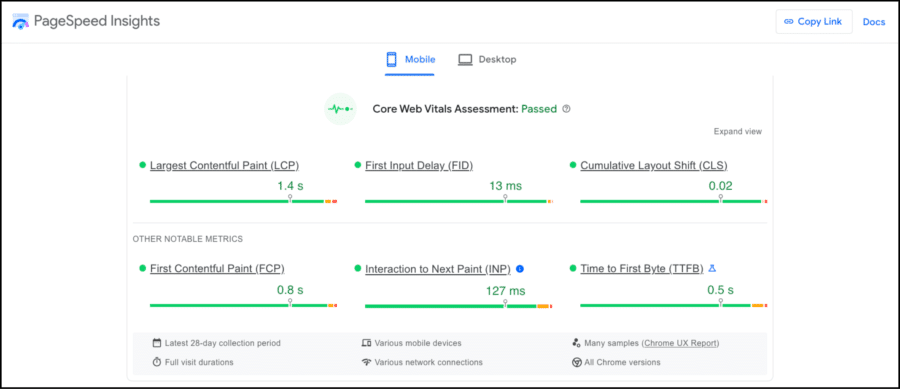Click the Copy Link button
Screen dimensions: 900x389
(x=814, y=22)
